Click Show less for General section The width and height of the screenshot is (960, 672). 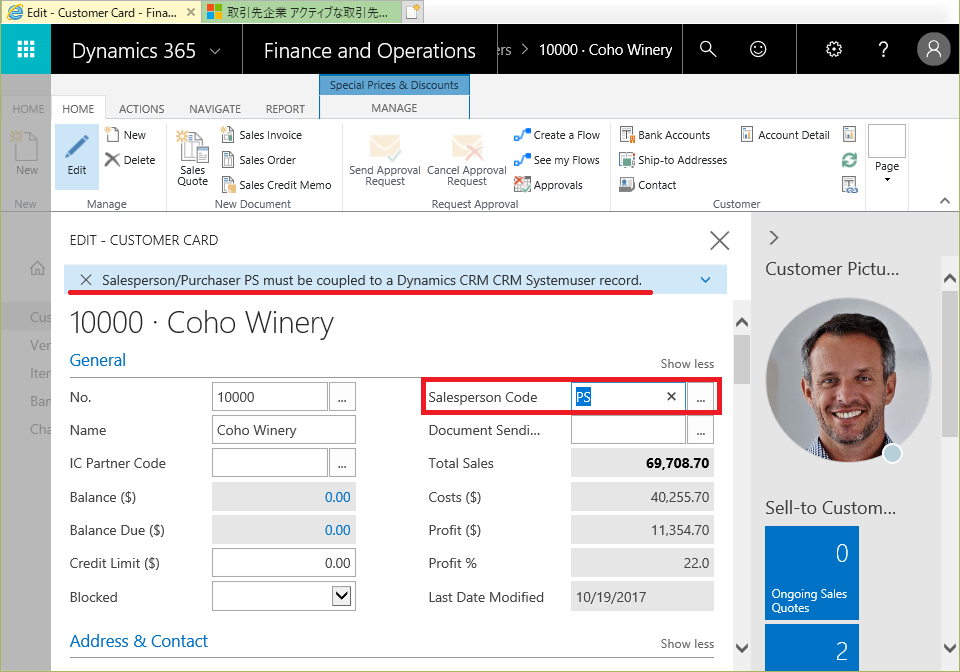(x=687, y=364)
